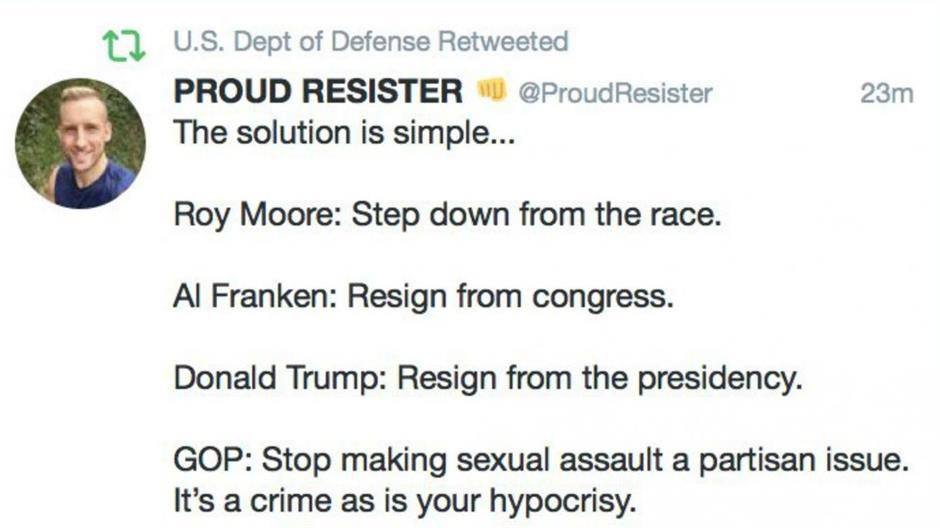Click 'Step down from the race.' text
Viewport: 940px width, 528px height.
(535, 215)
